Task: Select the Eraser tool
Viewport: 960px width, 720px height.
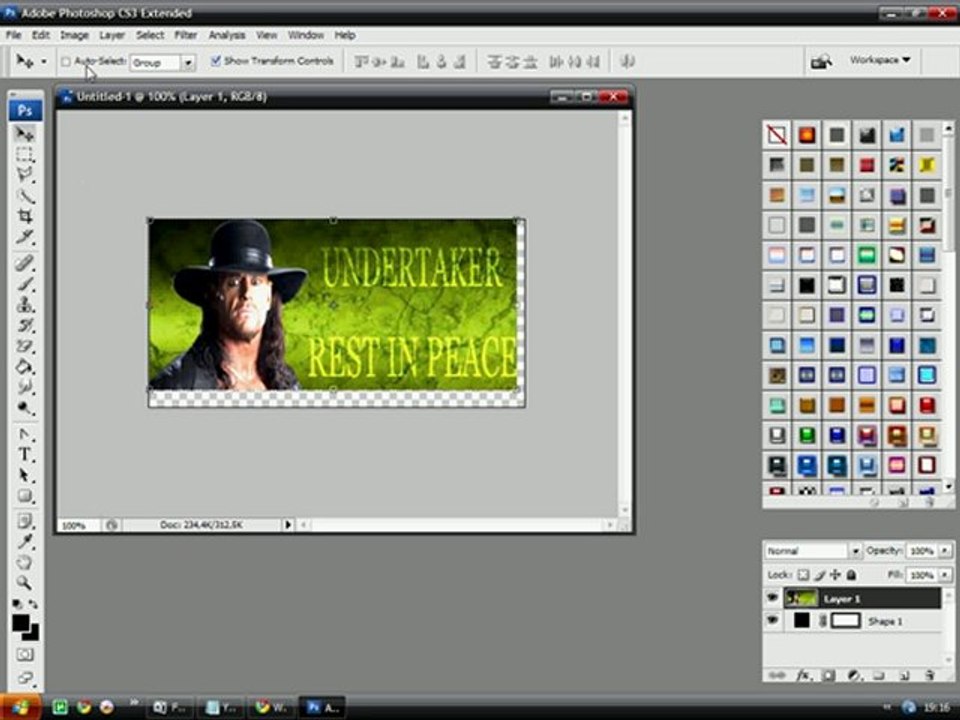Action: (x=24, y=346)
